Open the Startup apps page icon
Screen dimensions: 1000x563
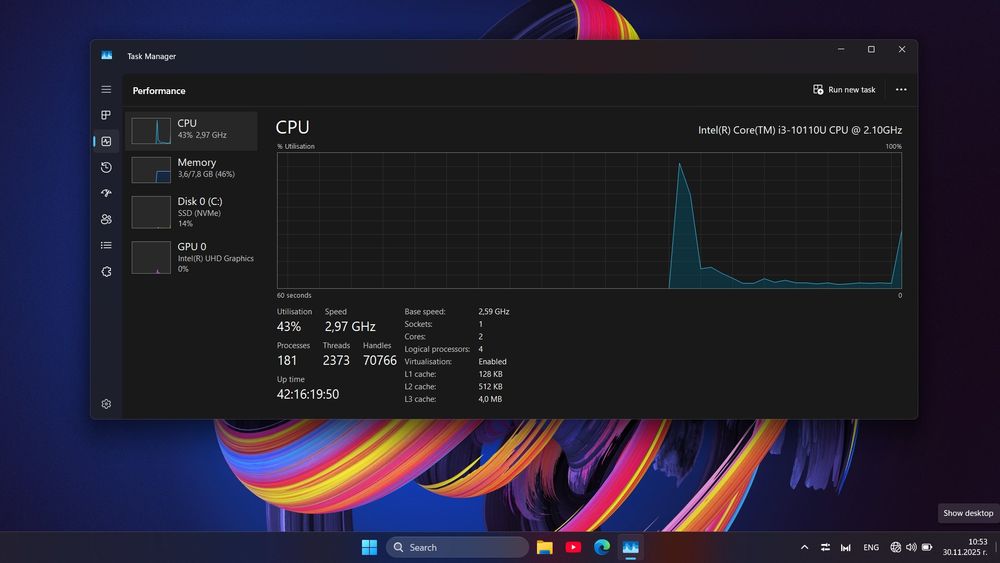[x=106, y=193]
